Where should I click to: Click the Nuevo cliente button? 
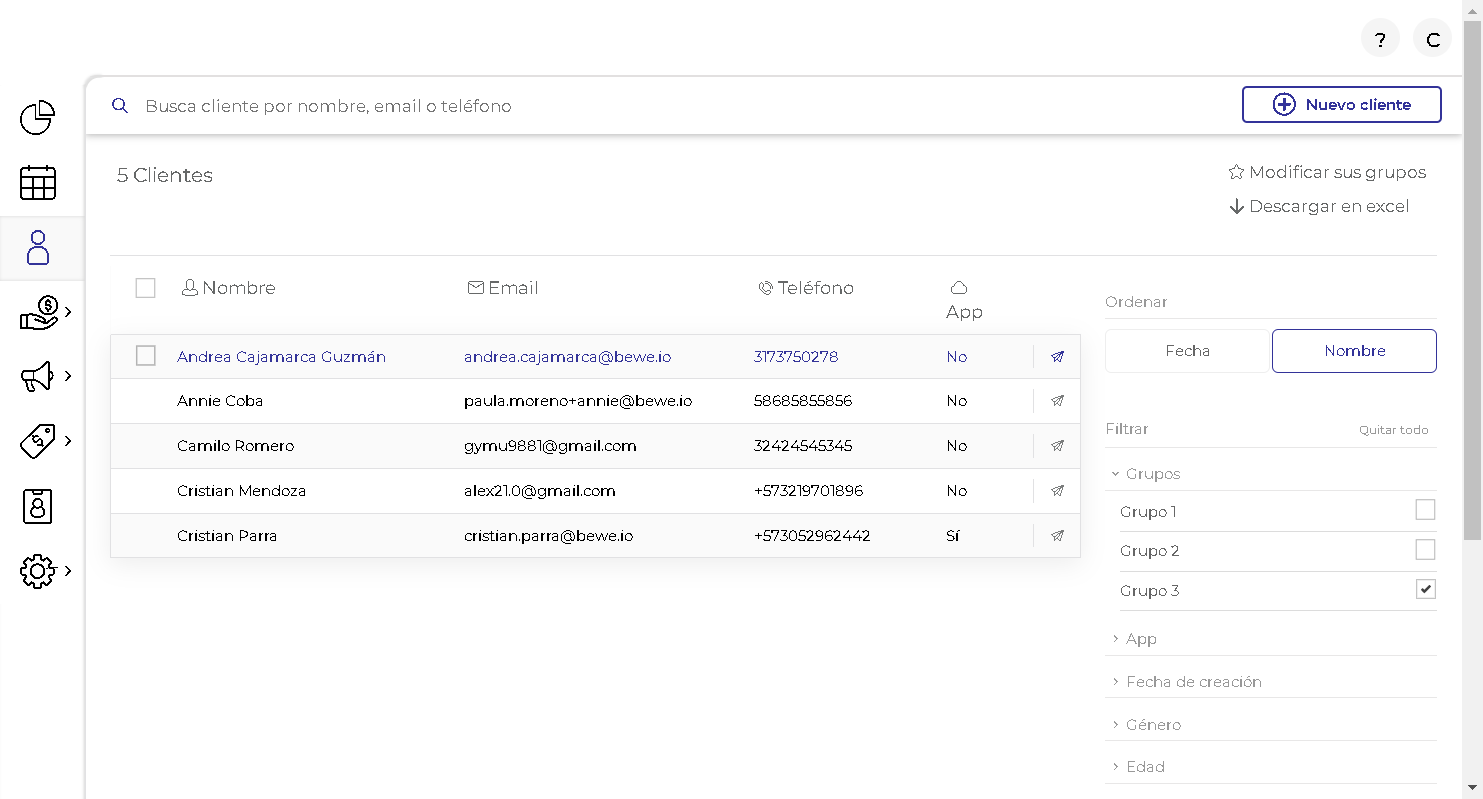pos(1342,105)
